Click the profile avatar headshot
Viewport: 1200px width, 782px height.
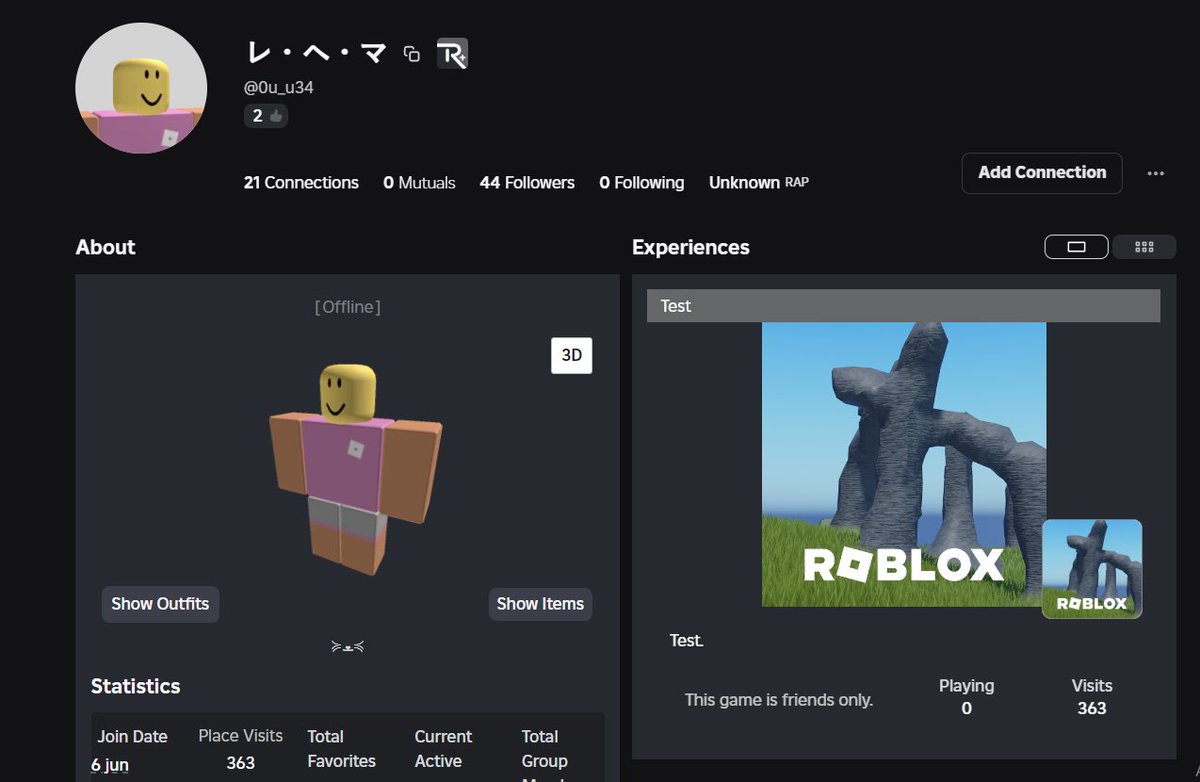pos(141,88)
